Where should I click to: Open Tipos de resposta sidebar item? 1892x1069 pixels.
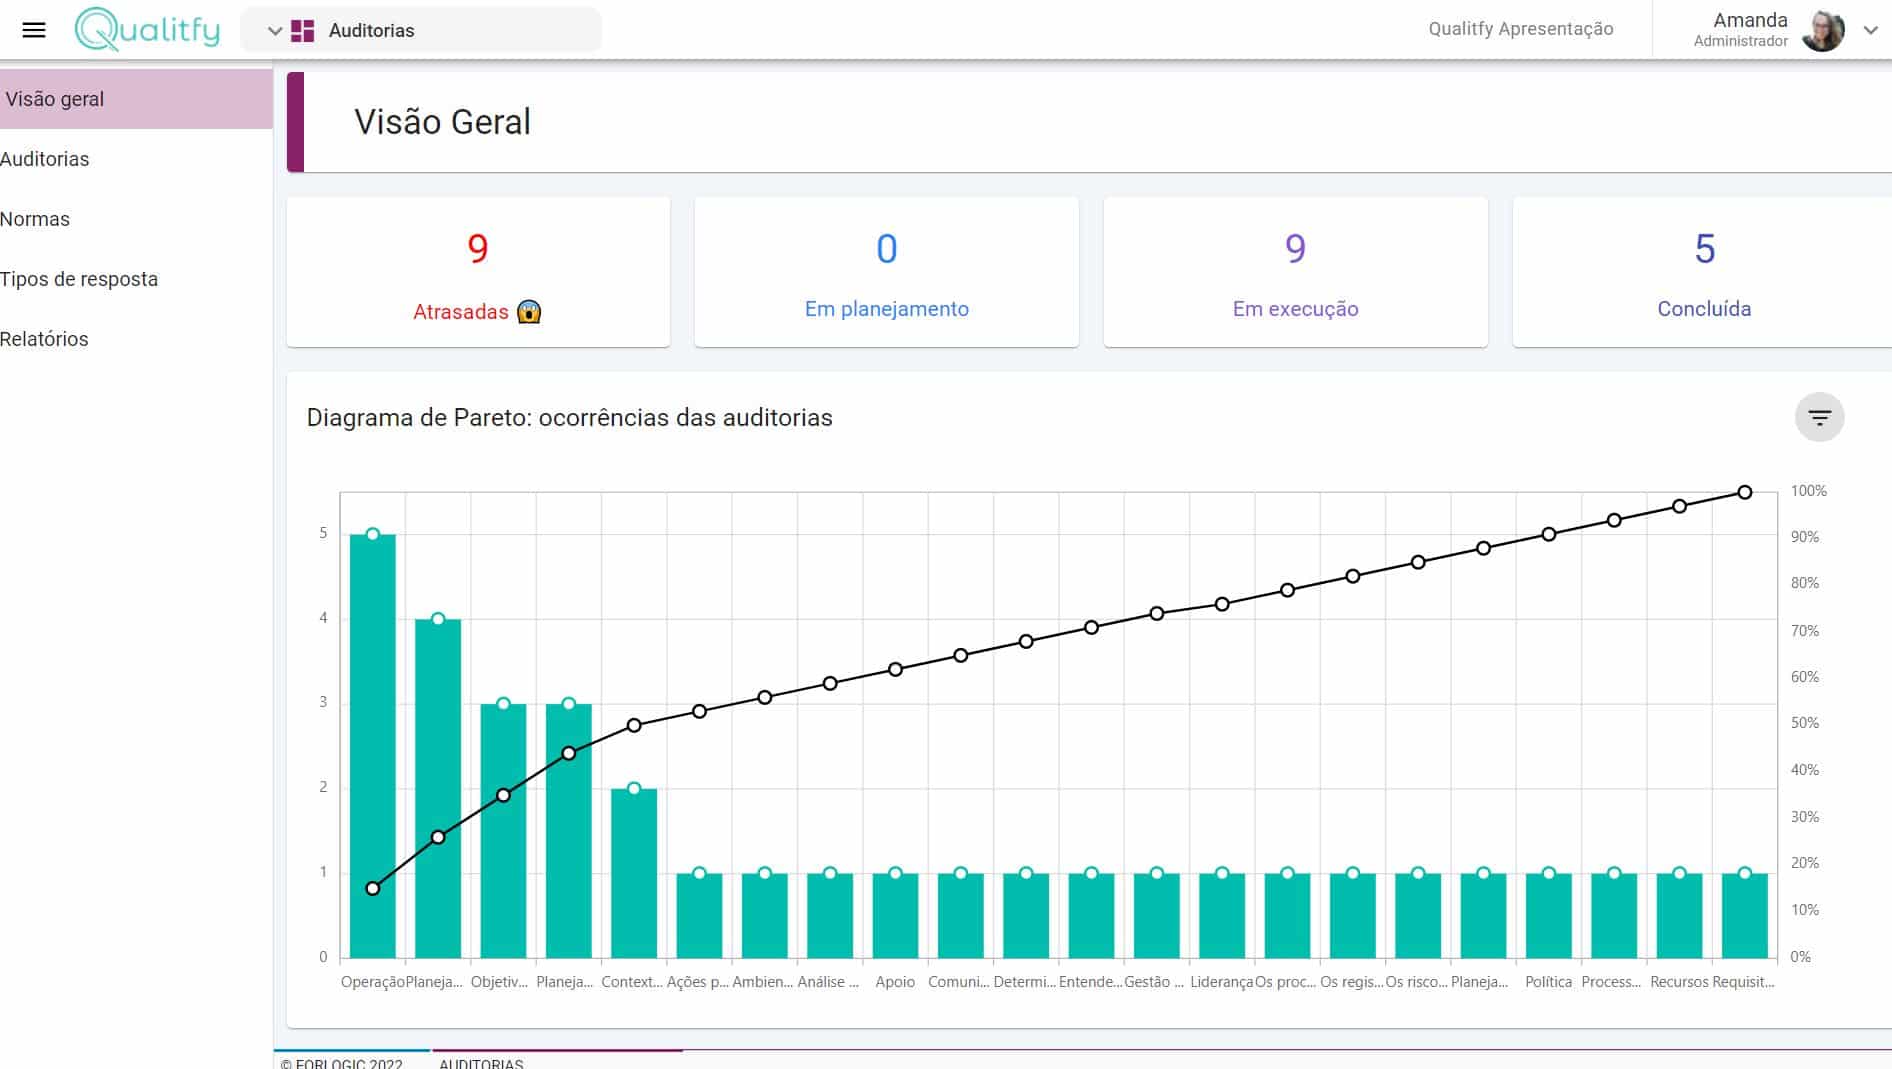79,279
